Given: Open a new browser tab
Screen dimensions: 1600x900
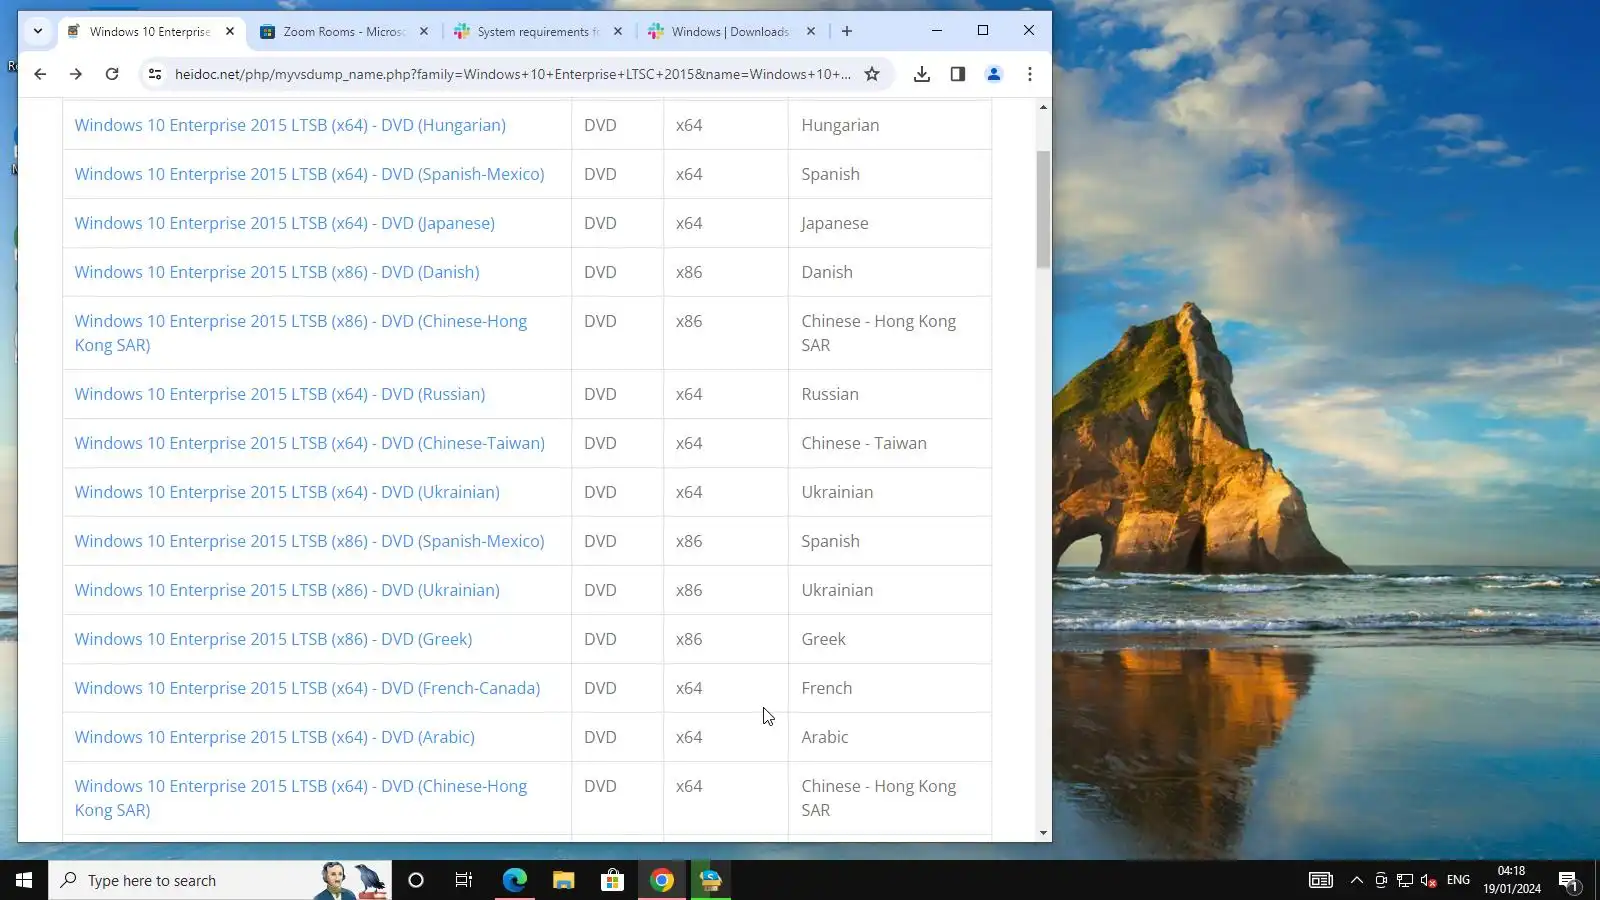Looking at the screenshot, I should coord(847,31).
